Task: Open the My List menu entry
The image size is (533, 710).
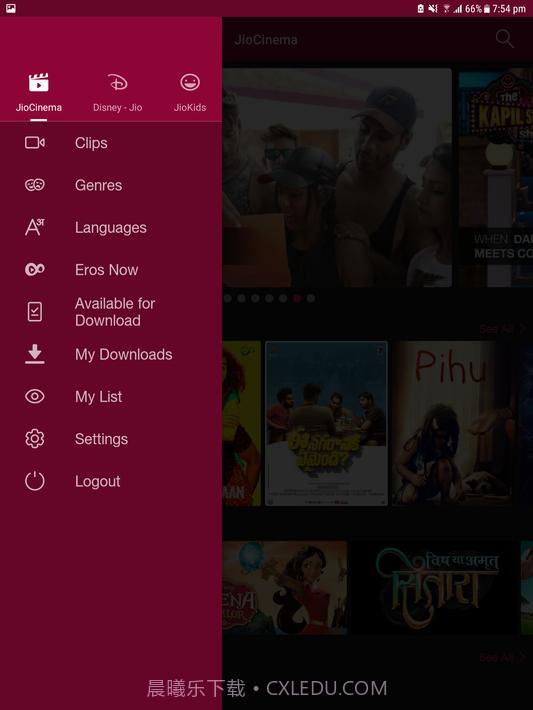Action: tap(111, 397)
